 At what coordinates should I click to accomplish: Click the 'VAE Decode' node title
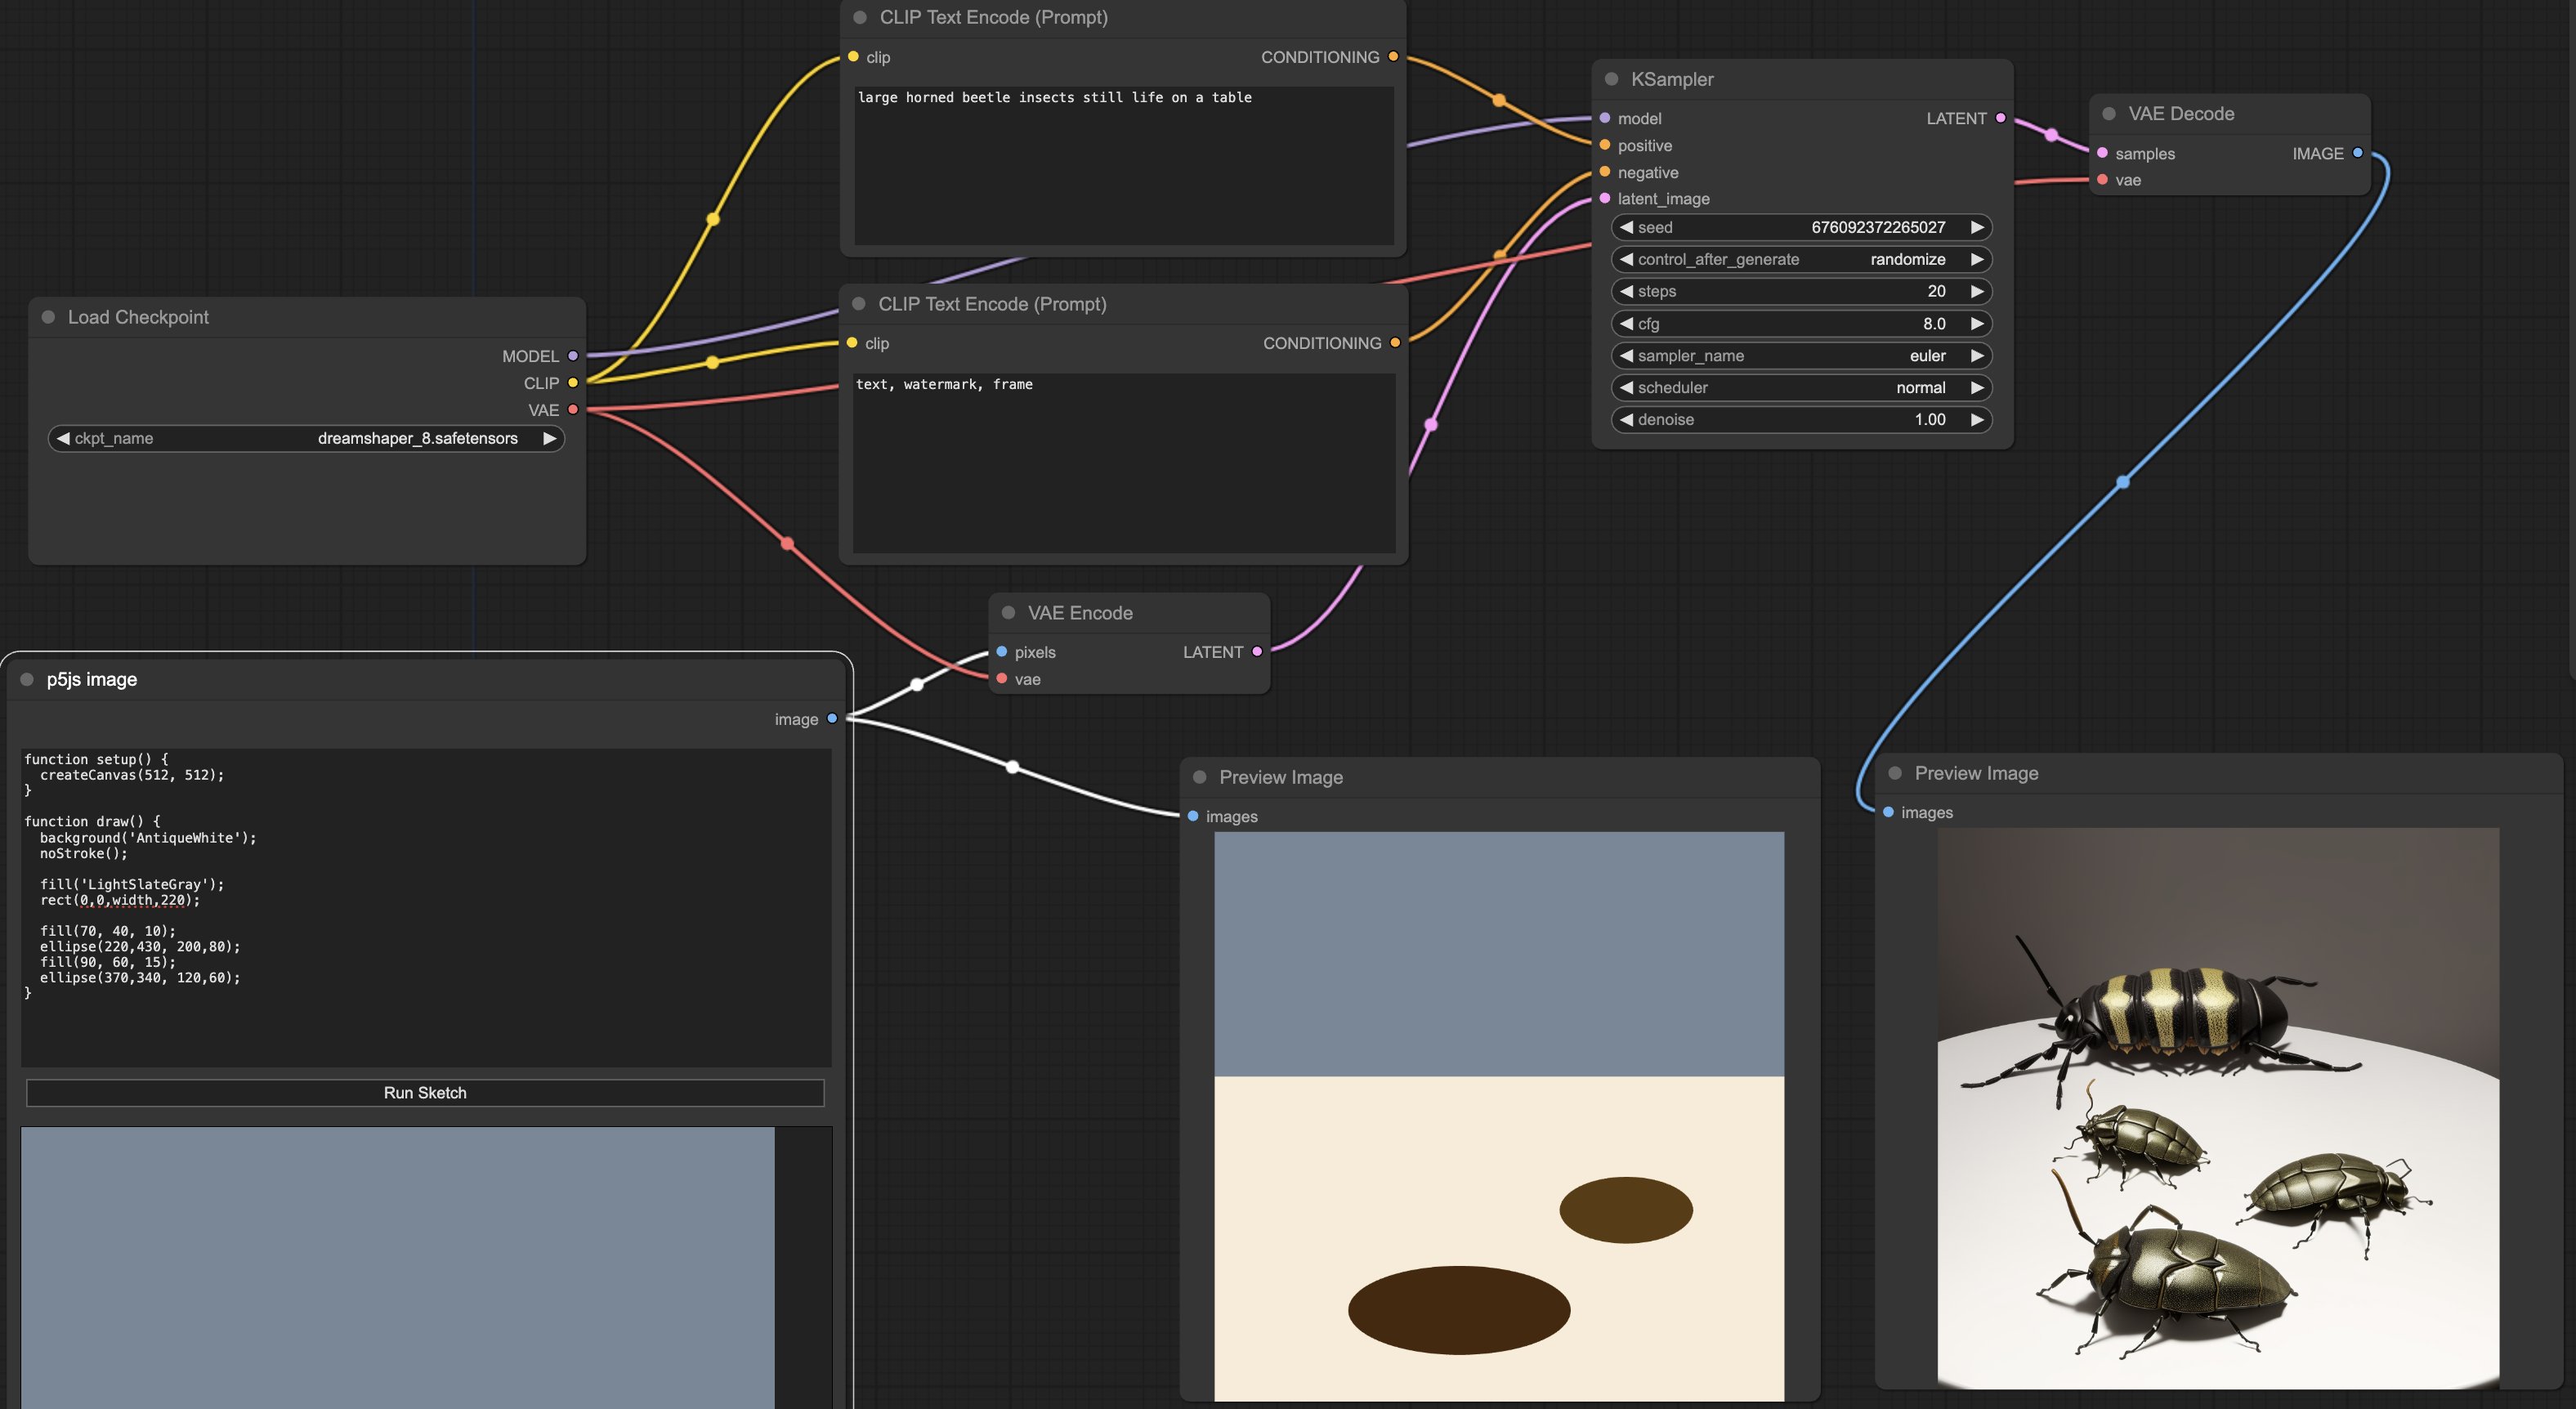pyautogui.click(x=2181, y=114)
